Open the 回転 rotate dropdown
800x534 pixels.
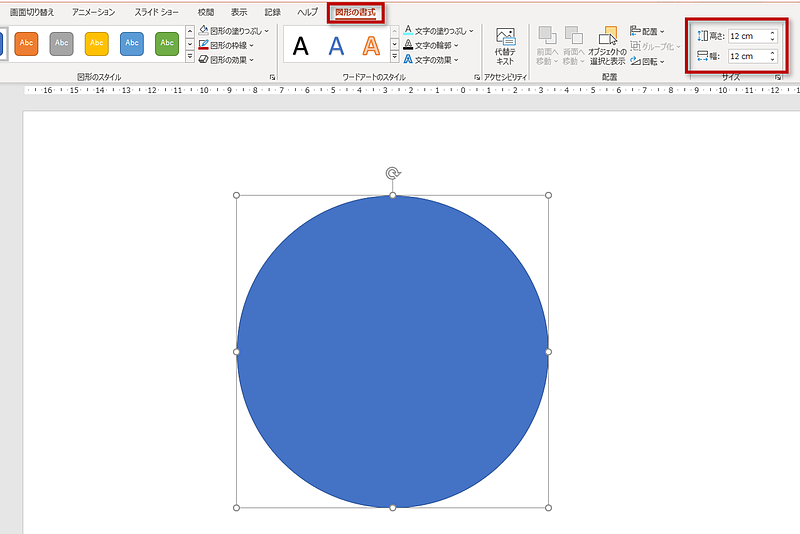pos(647,61)
